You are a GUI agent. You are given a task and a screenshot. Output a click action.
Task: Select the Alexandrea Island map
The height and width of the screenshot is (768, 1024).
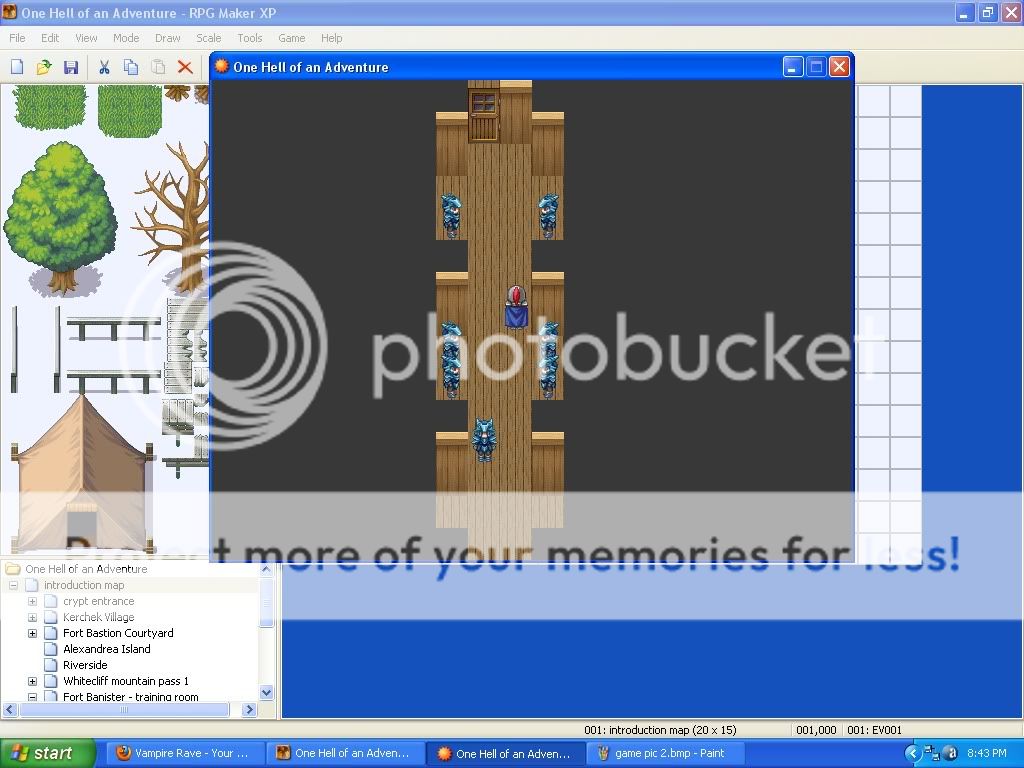point(106,649)
